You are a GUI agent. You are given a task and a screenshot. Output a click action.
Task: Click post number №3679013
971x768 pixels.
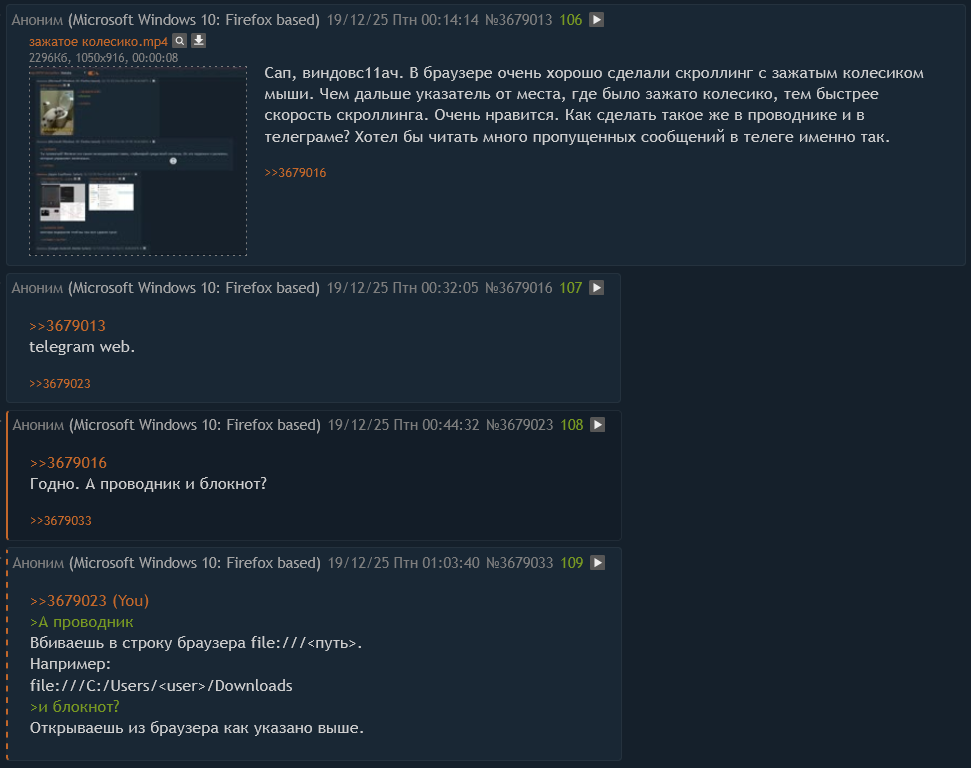pos(518,20)
